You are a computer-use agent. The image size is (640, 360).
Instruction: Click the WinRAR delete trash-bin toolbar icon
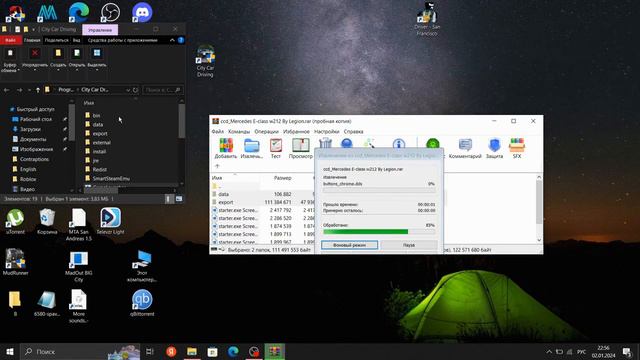[x=325, y=143]
